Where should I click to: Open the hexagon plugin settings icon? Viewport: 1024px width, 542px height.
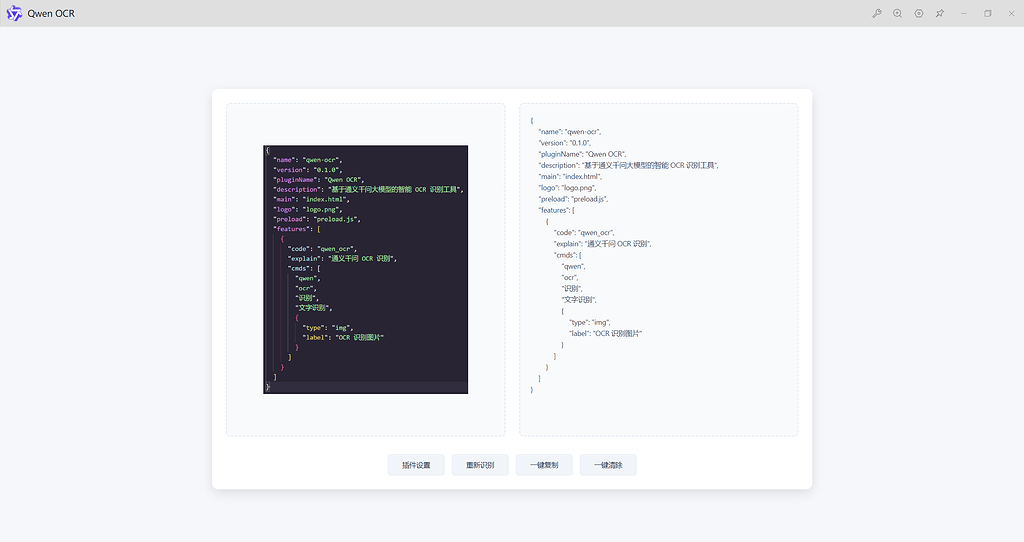[x=918, y=13]
